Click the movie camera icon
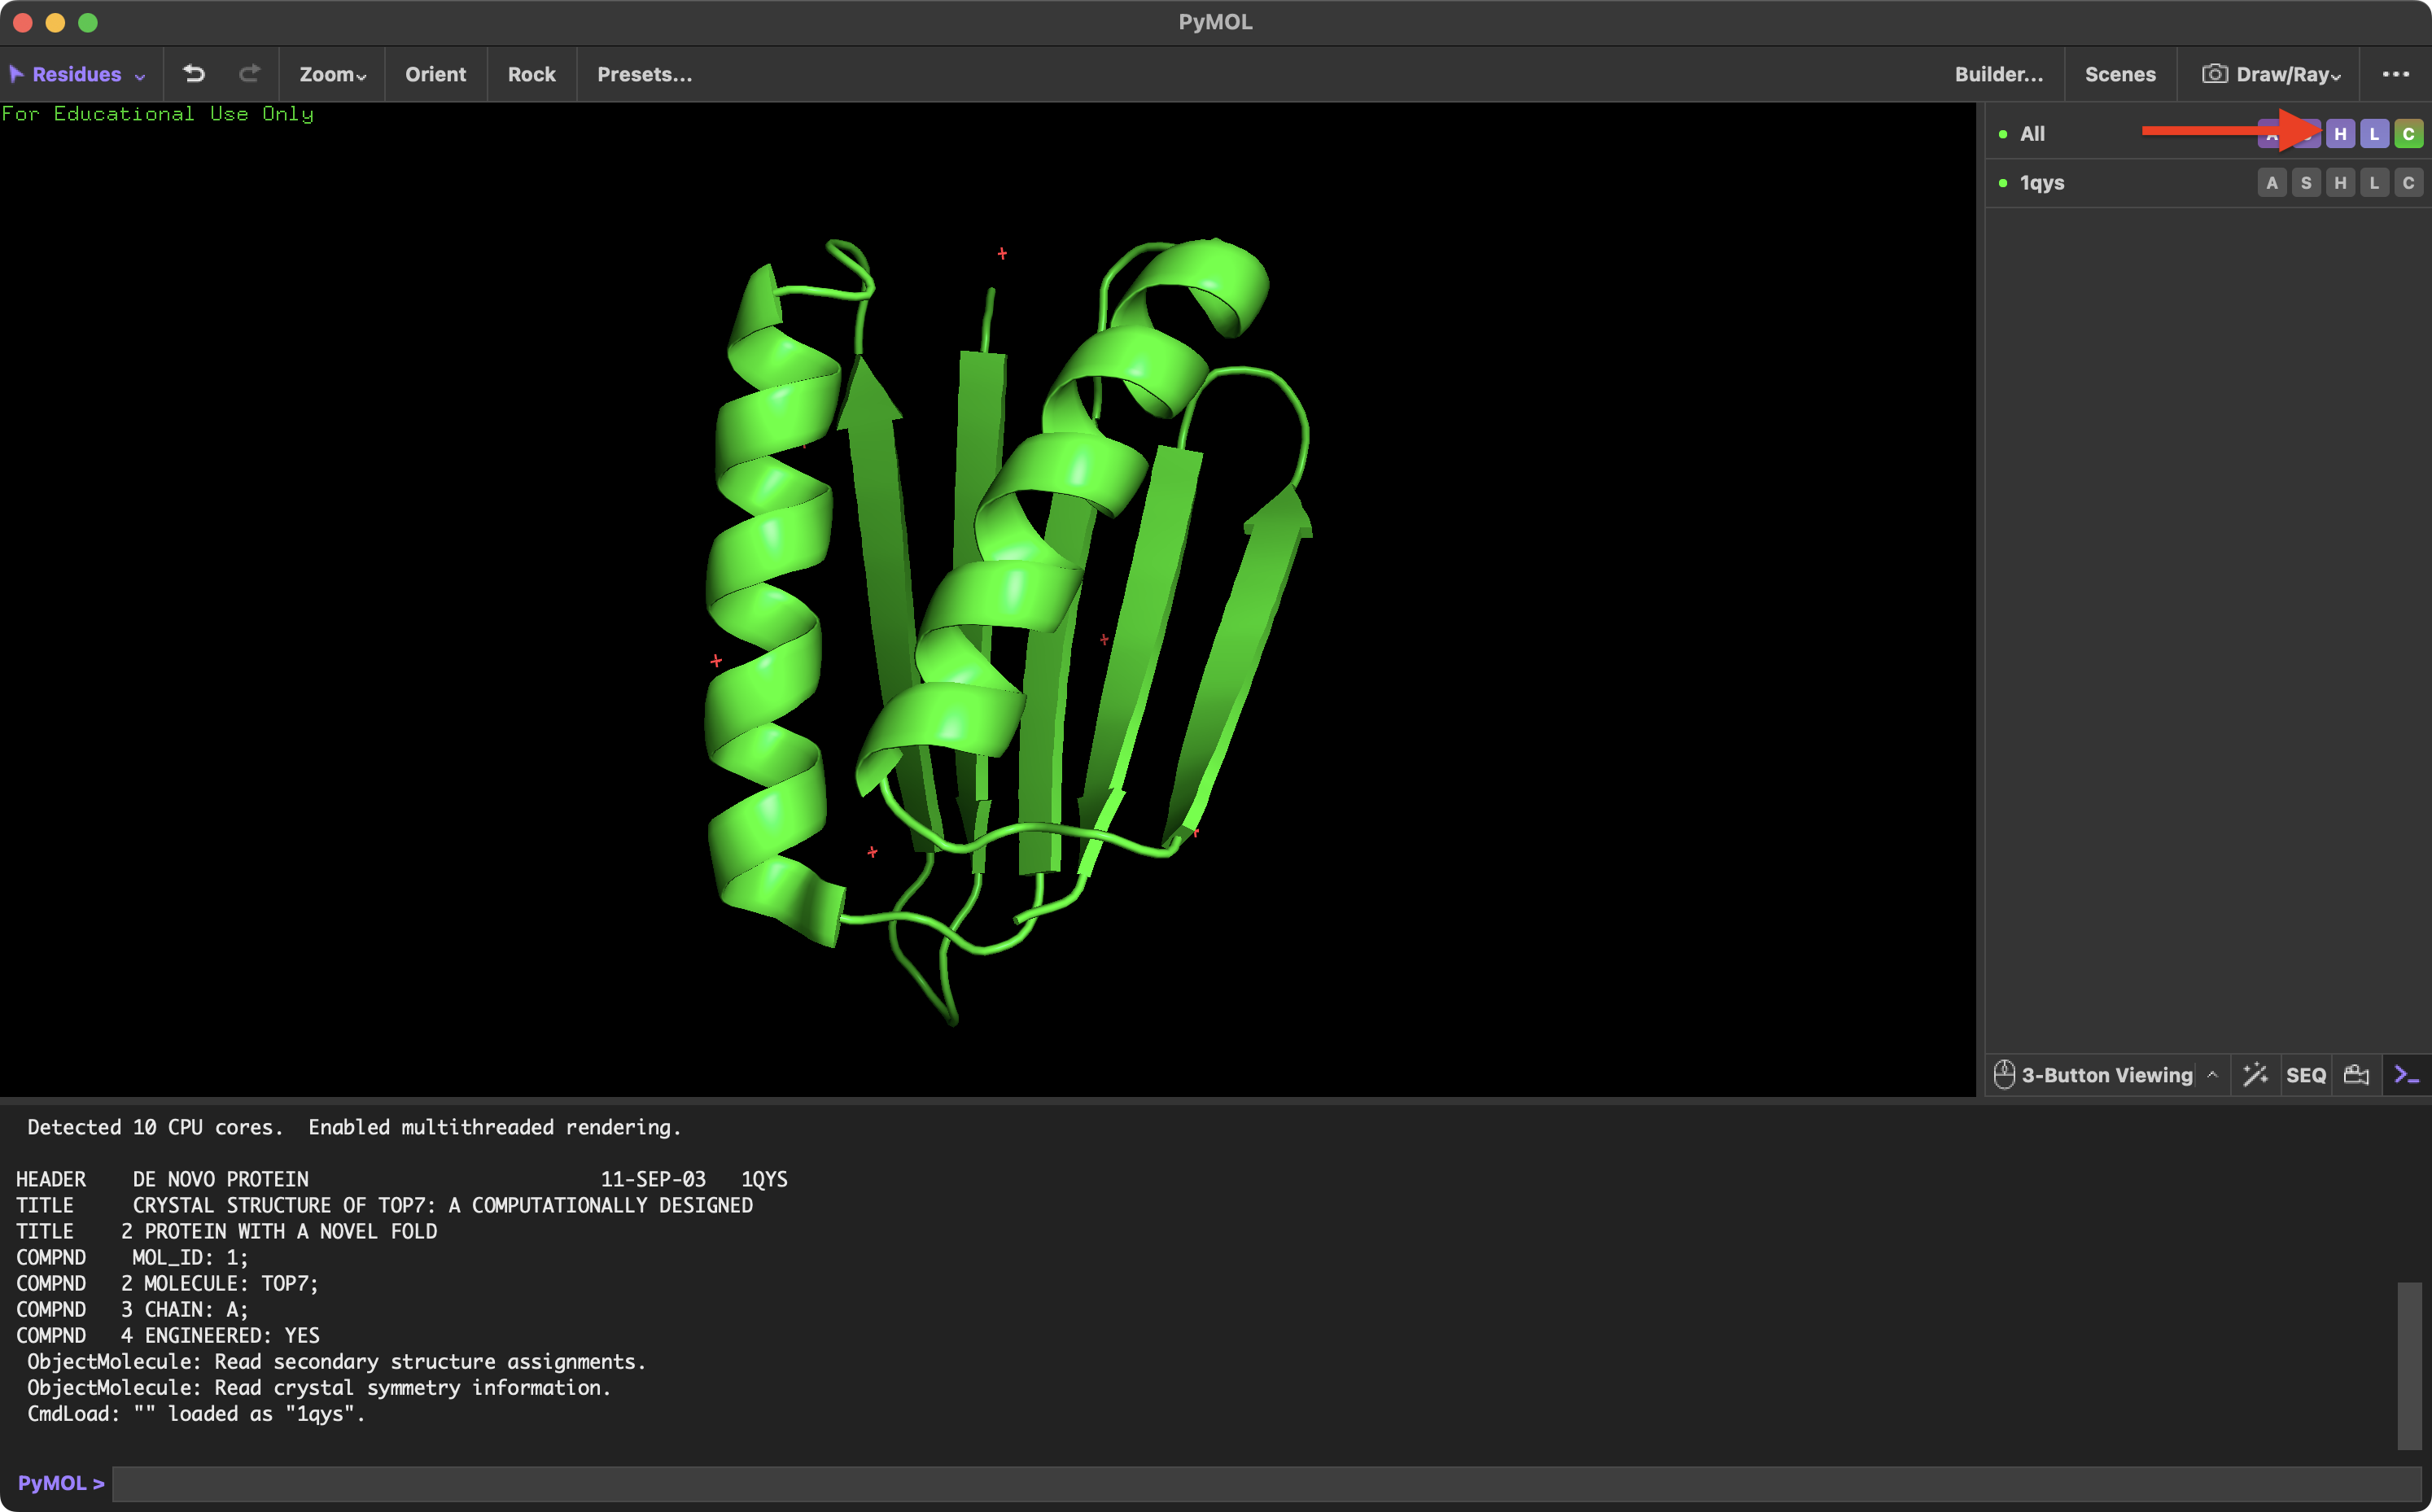This screenshot has width=2432, height=1512. (2357, 1075)
